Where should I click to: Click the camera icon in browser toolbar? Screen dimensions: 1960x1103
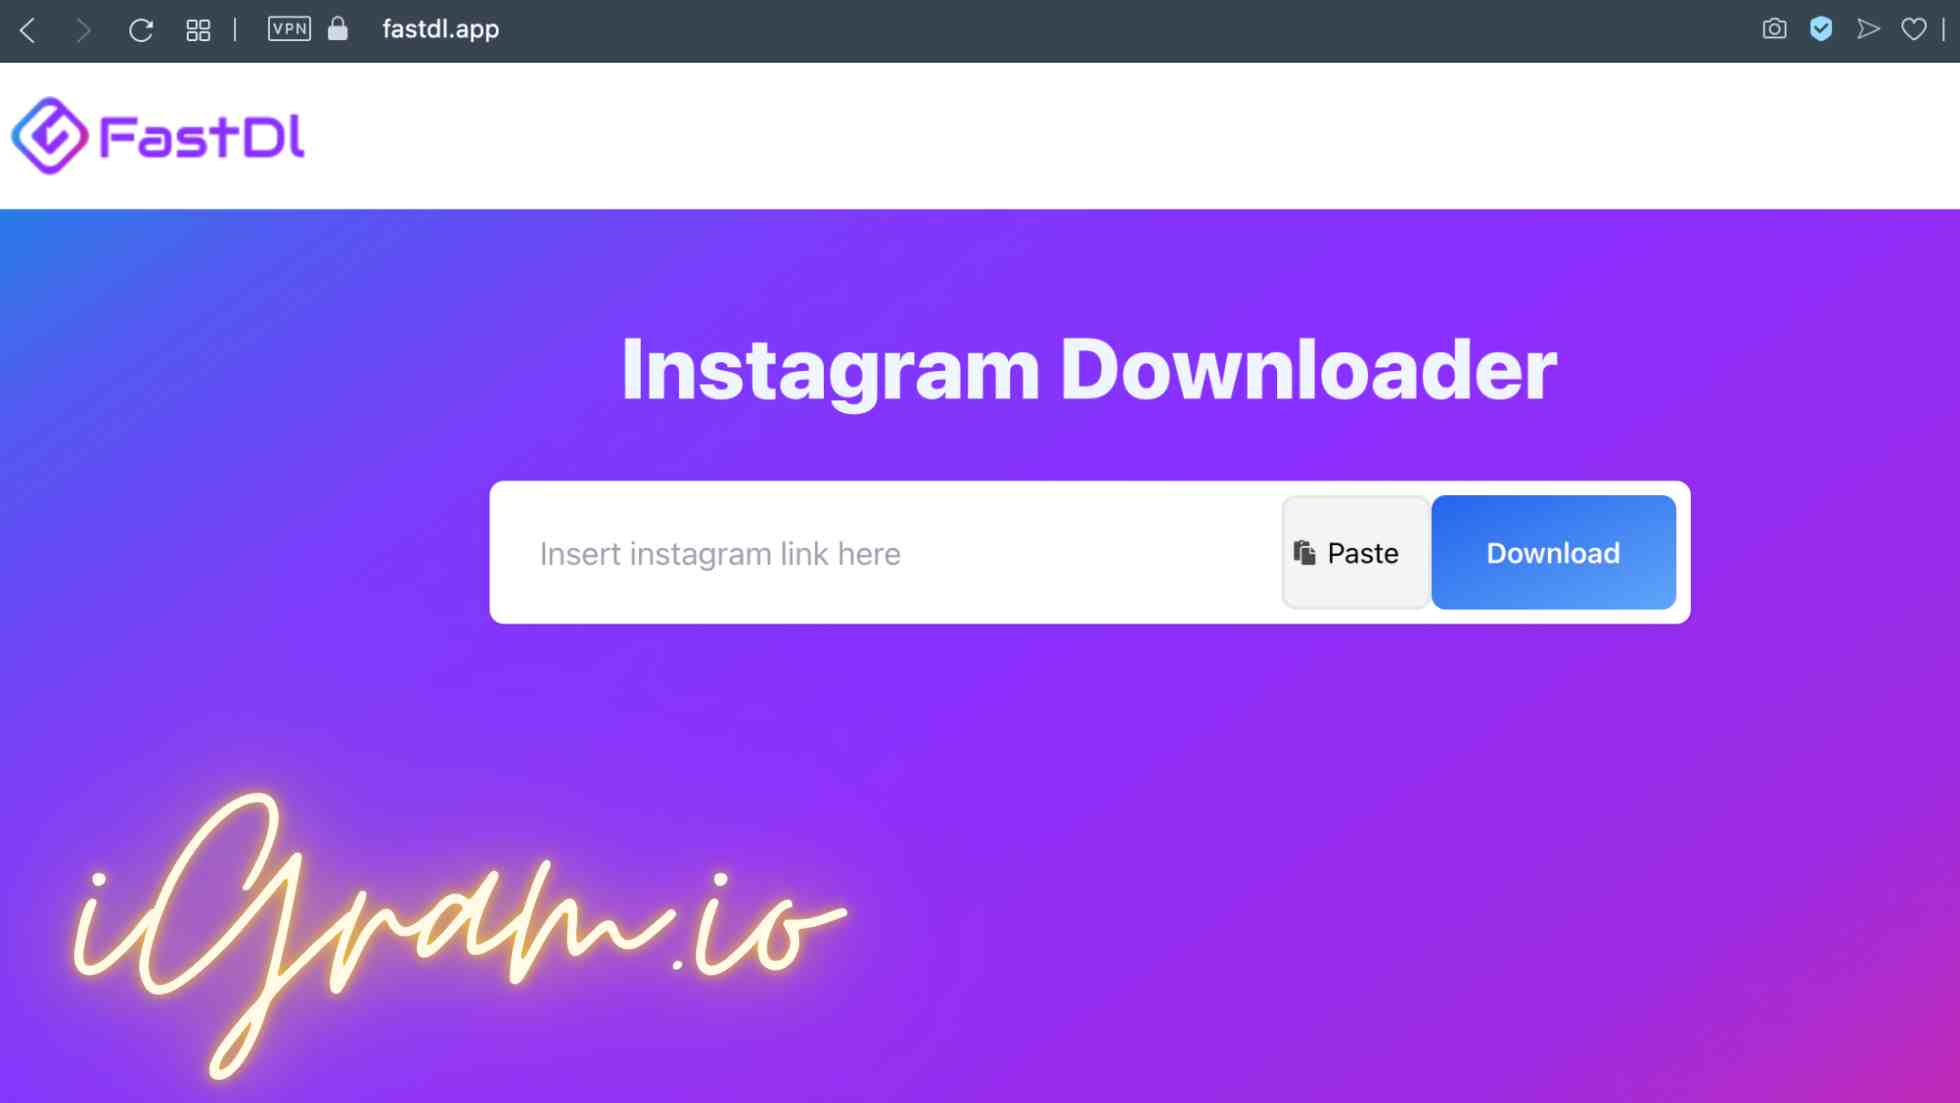coord(1774,30)
